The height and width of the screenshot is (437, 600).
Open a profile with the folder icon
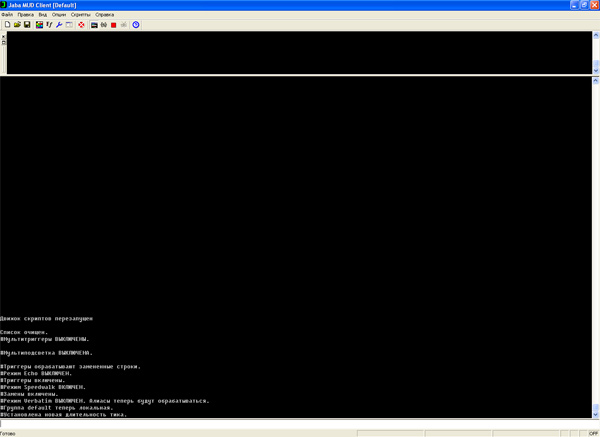[17, 25]
